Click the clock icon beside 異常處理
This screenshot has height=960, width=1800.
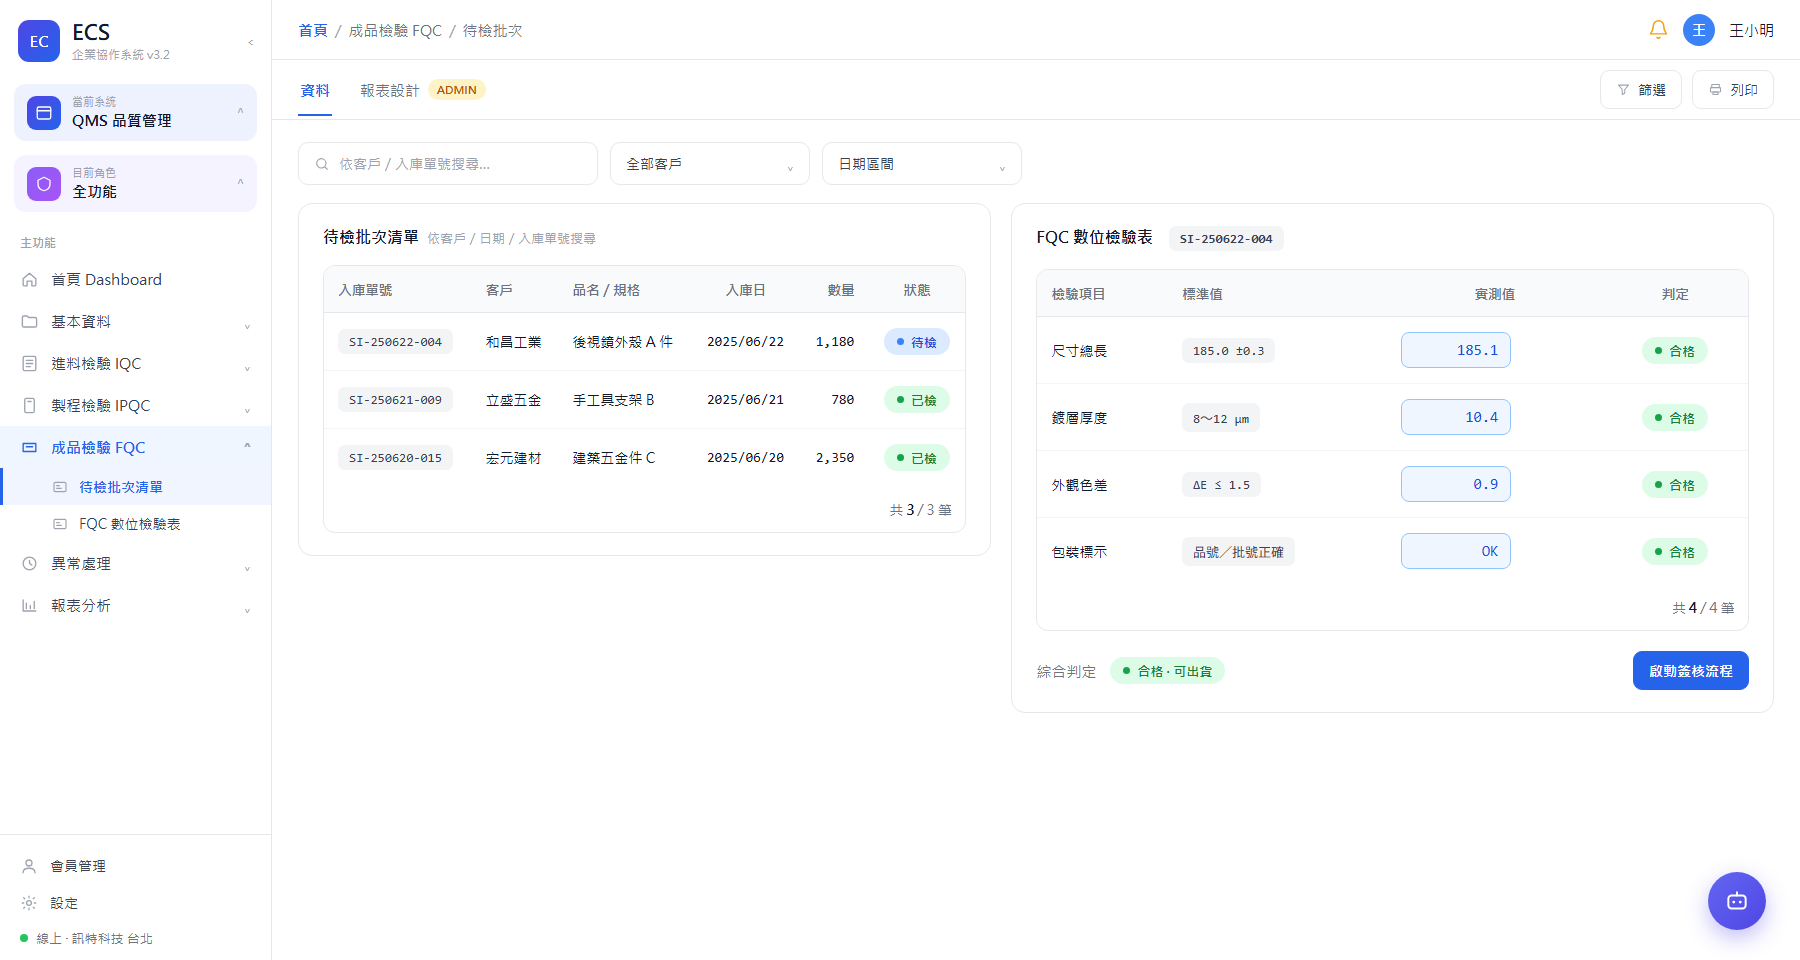pos(30,564)
